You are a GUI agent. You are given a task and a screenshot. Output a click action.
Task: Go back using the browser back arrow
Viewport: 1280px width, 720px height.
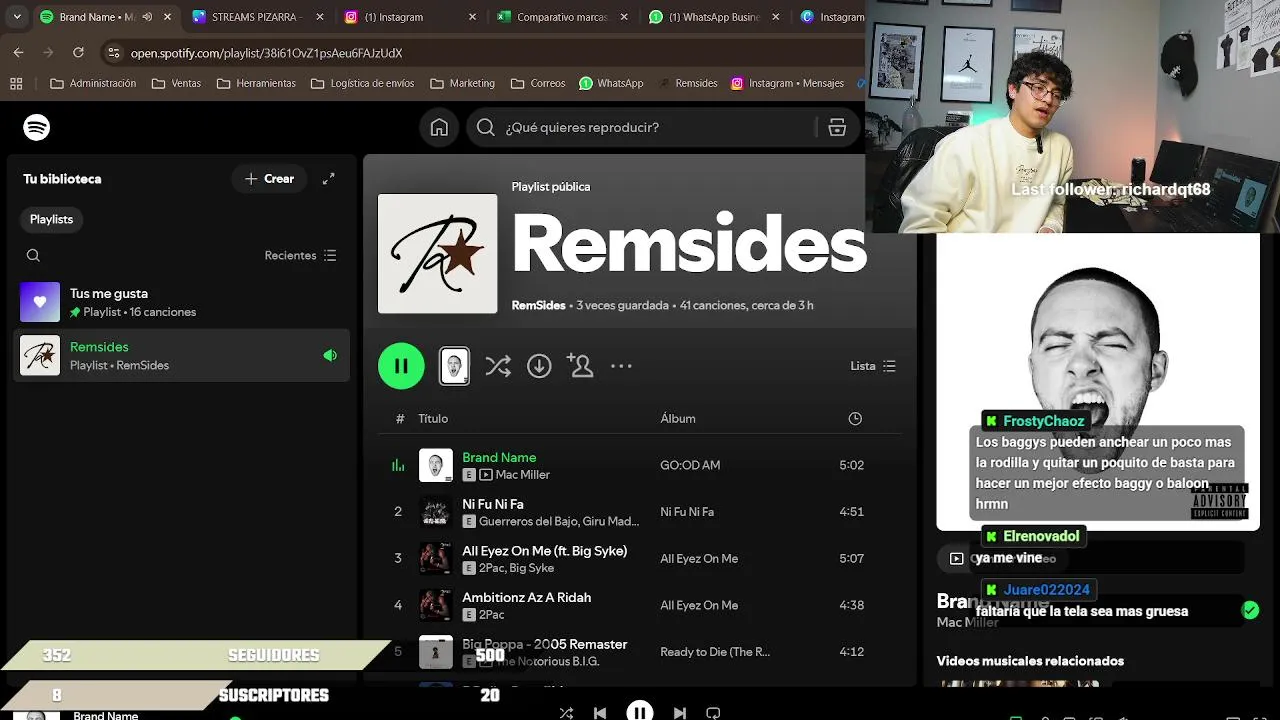[x=18, y=52]
